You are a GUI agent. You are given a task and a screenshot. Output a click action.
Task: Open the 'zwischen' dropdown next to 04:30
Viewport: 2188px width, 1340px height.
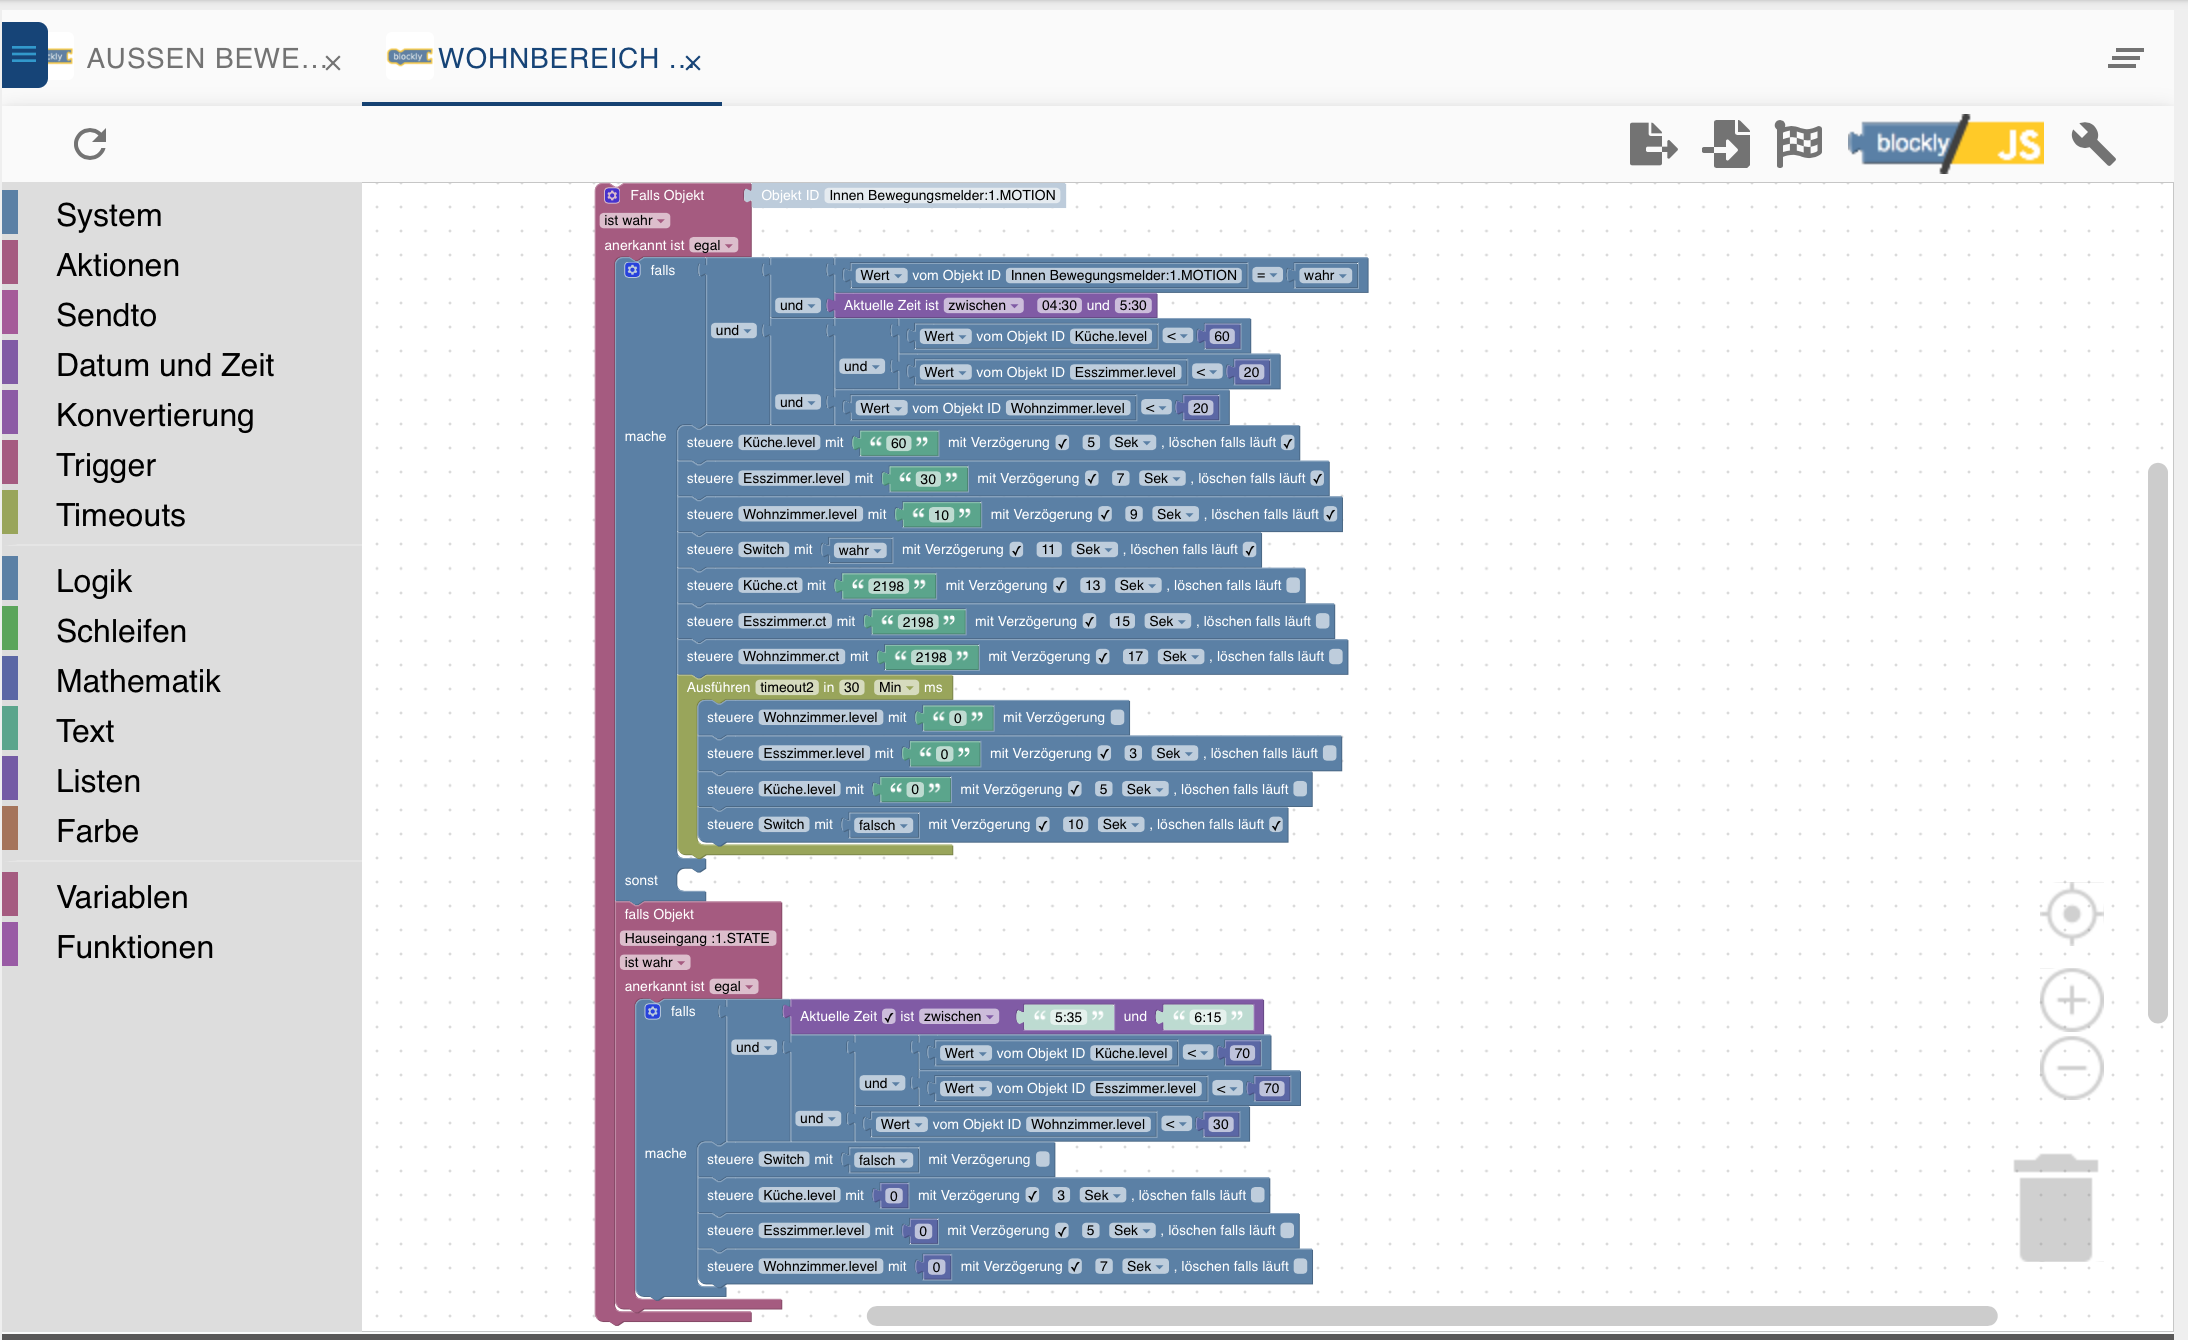point(983,305)
